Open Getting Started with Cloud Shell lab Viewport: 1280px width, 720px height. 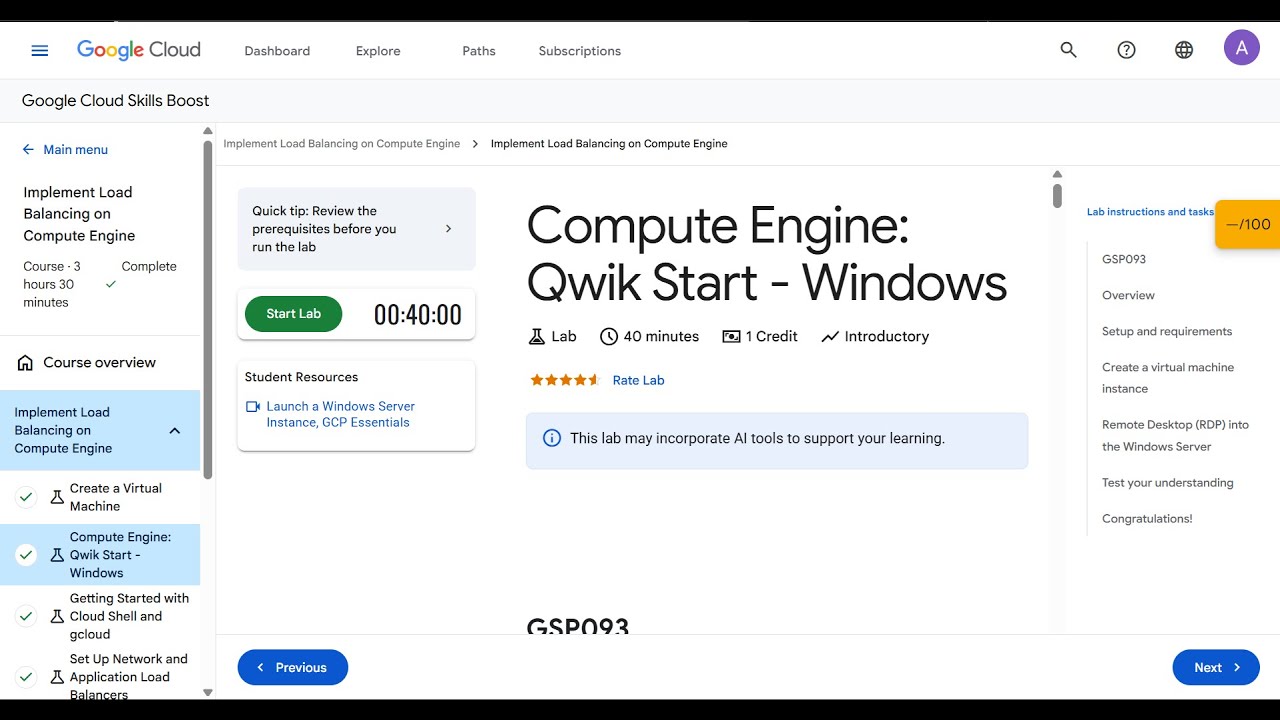click(129, 616)
